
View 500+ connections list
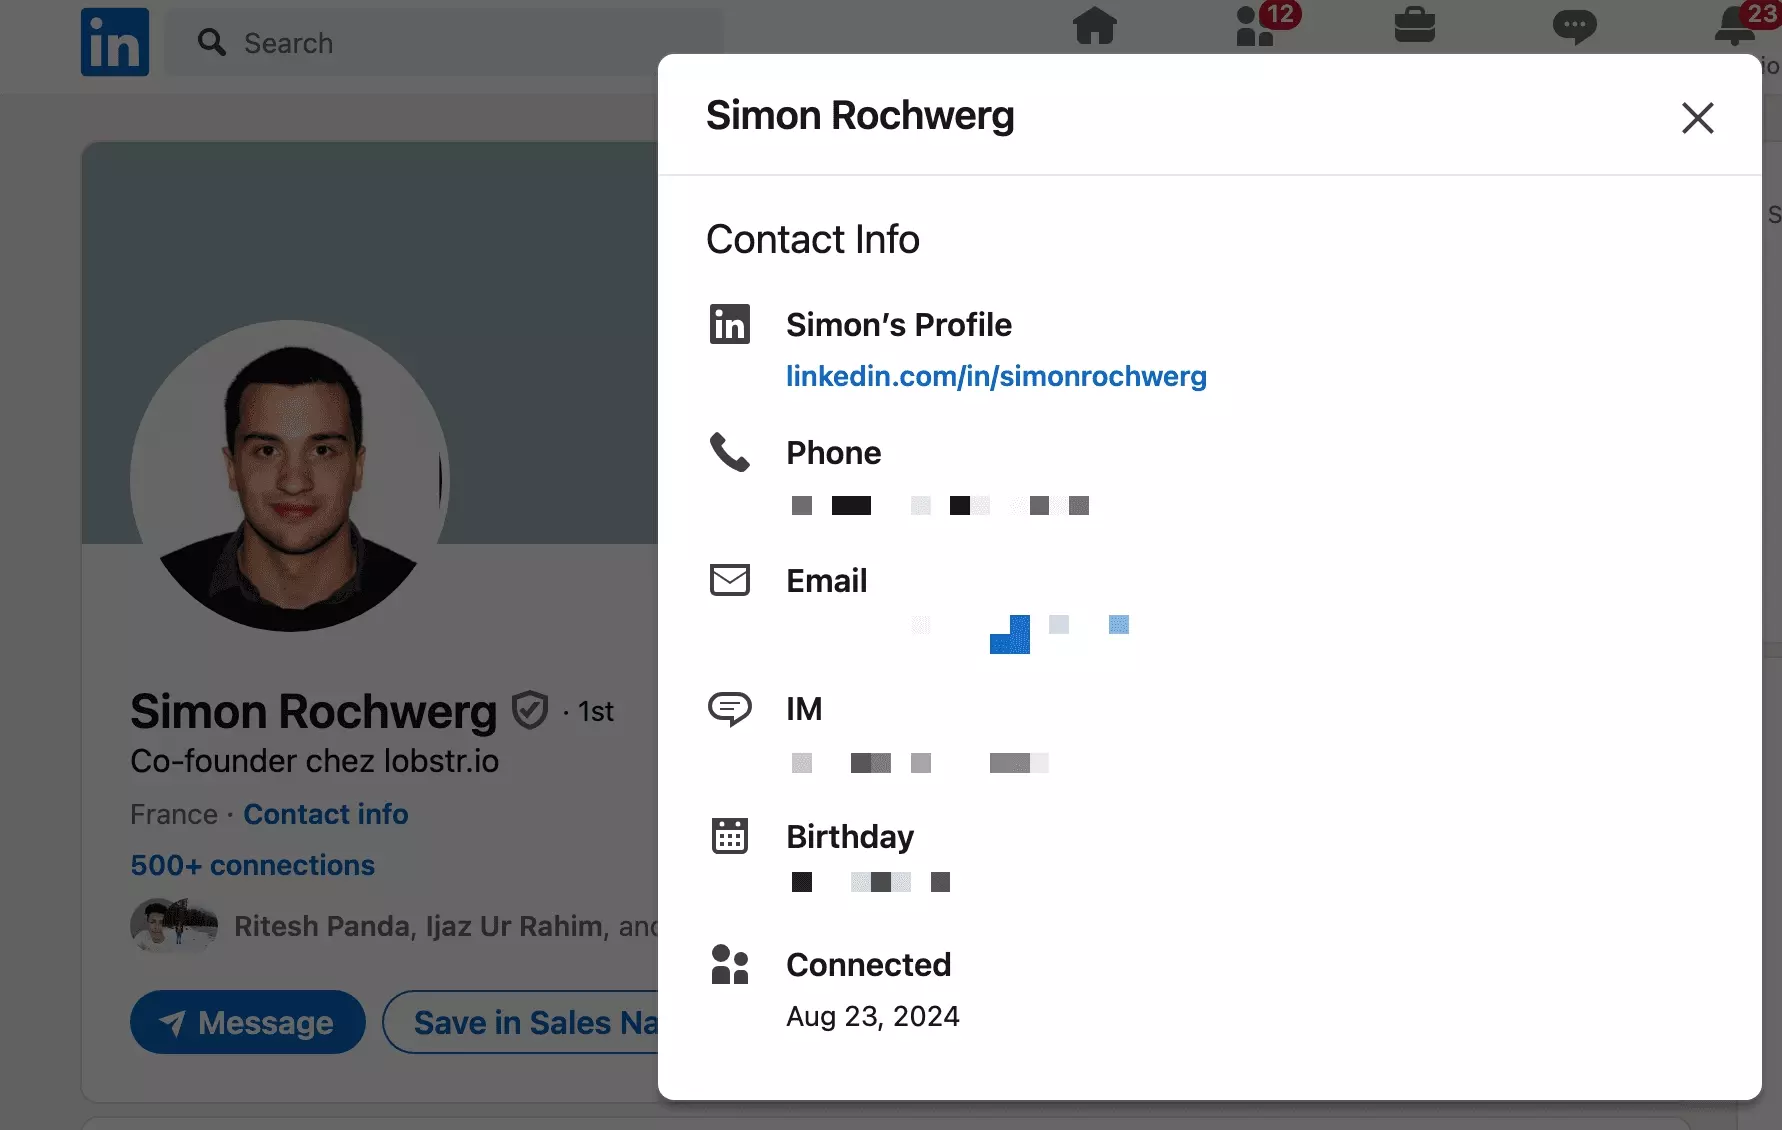tap(252, 865)
